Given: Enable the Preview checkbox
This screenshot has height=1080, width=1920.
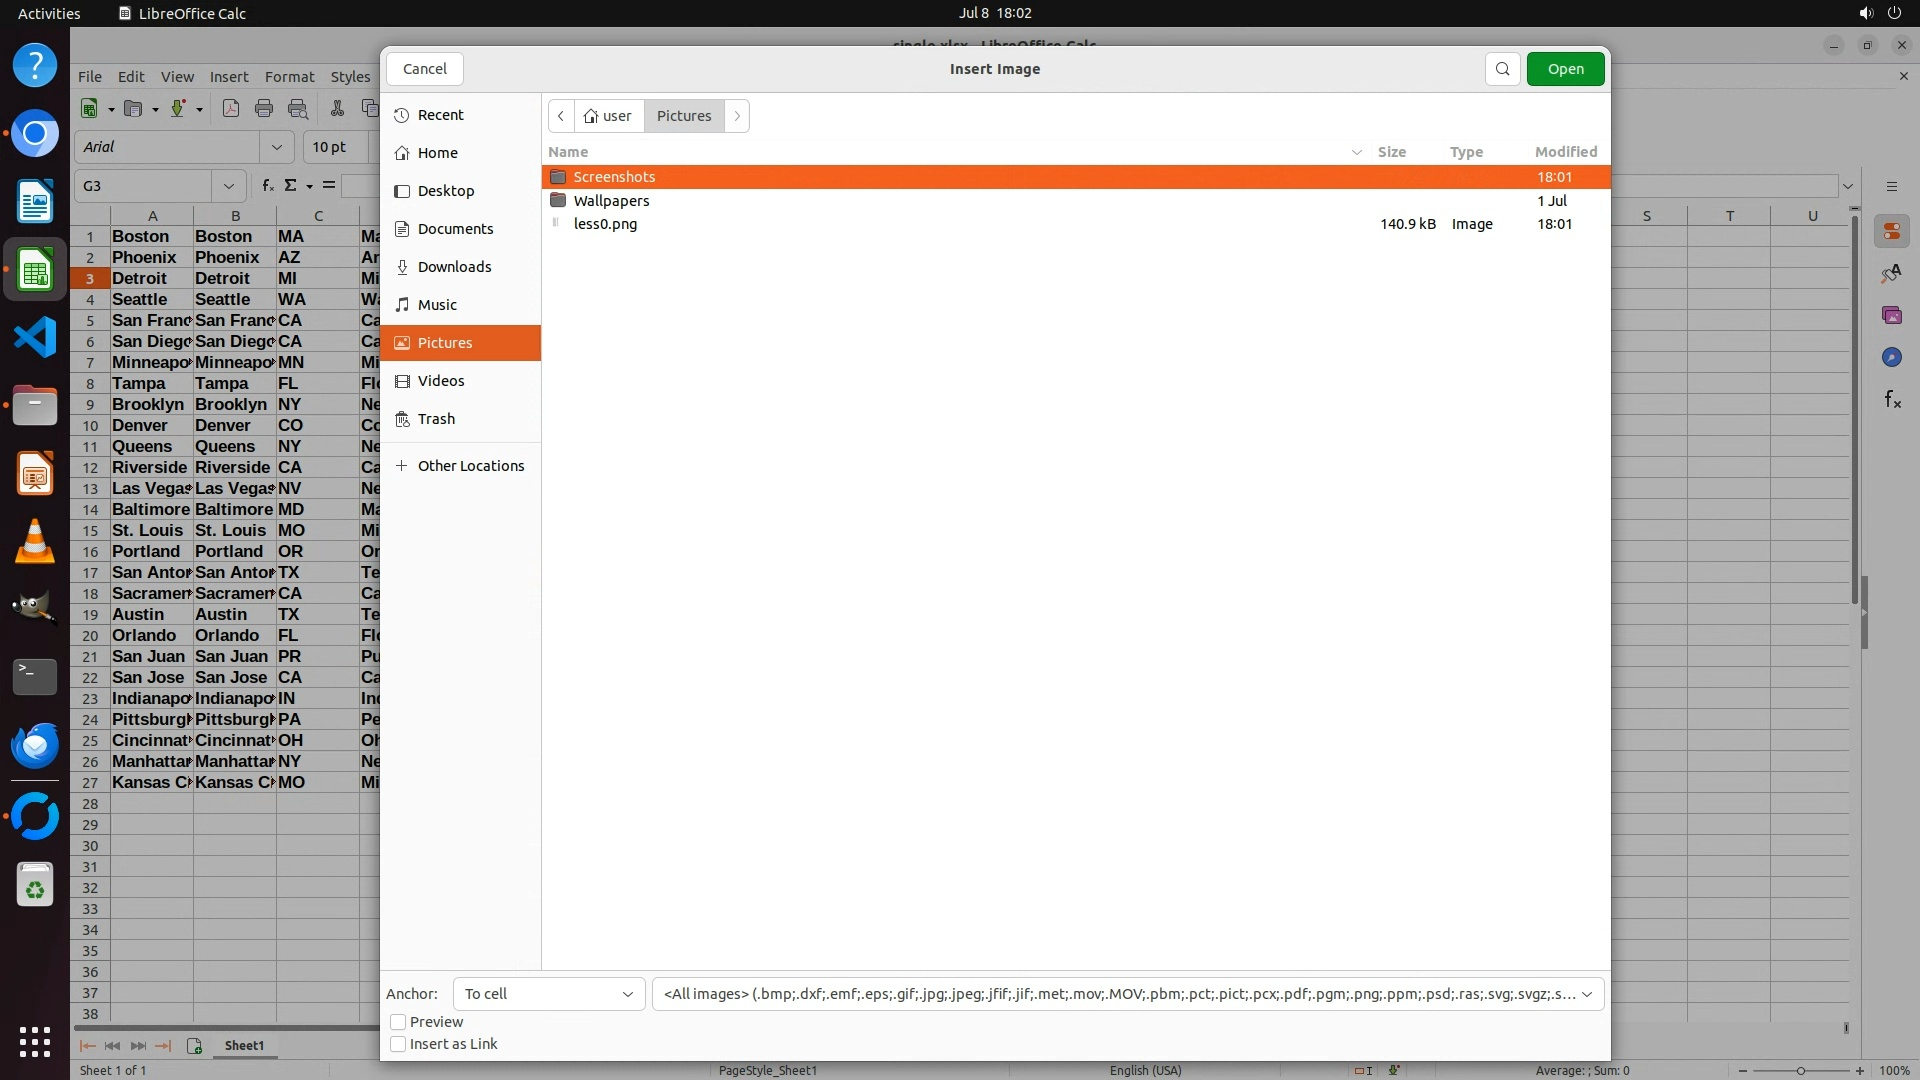Looking at the screenshot, I should pyautogui.click(x=398, y=1022).
